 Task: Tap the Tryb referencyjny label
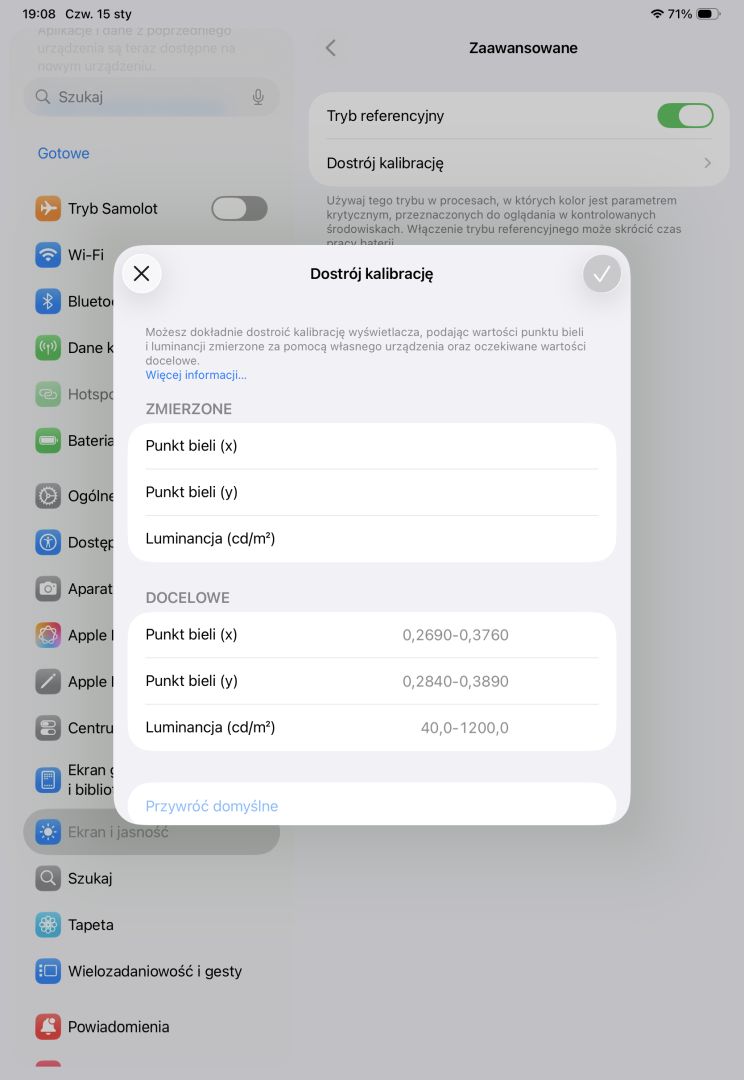[x=385, y=116]
